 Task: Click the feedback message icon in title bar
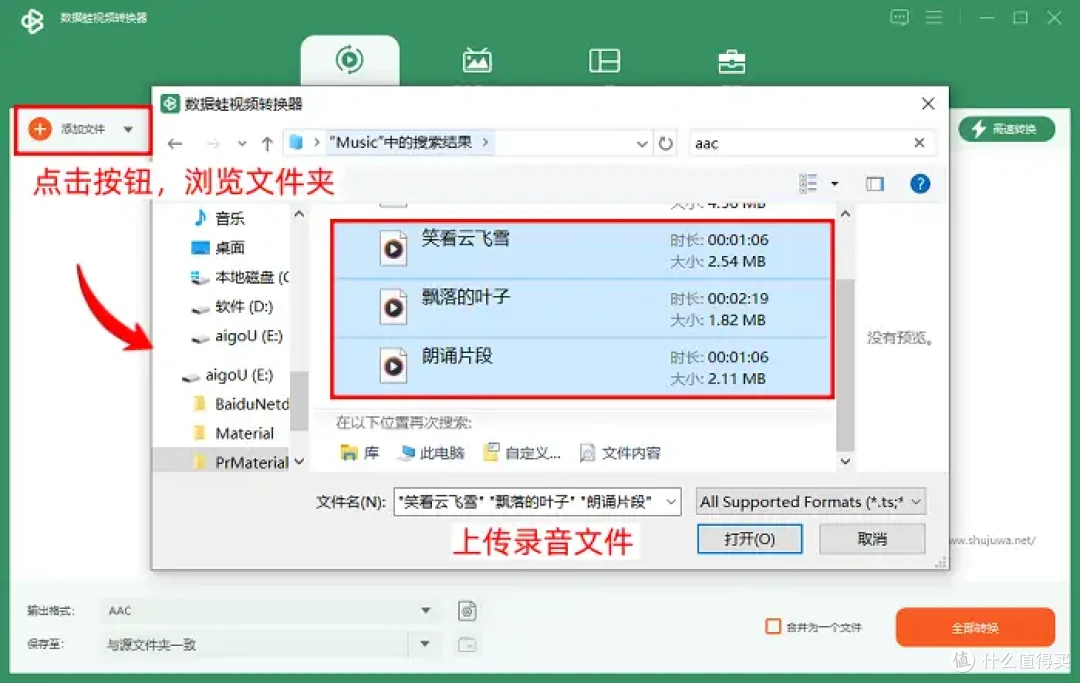tap(899, 17)
